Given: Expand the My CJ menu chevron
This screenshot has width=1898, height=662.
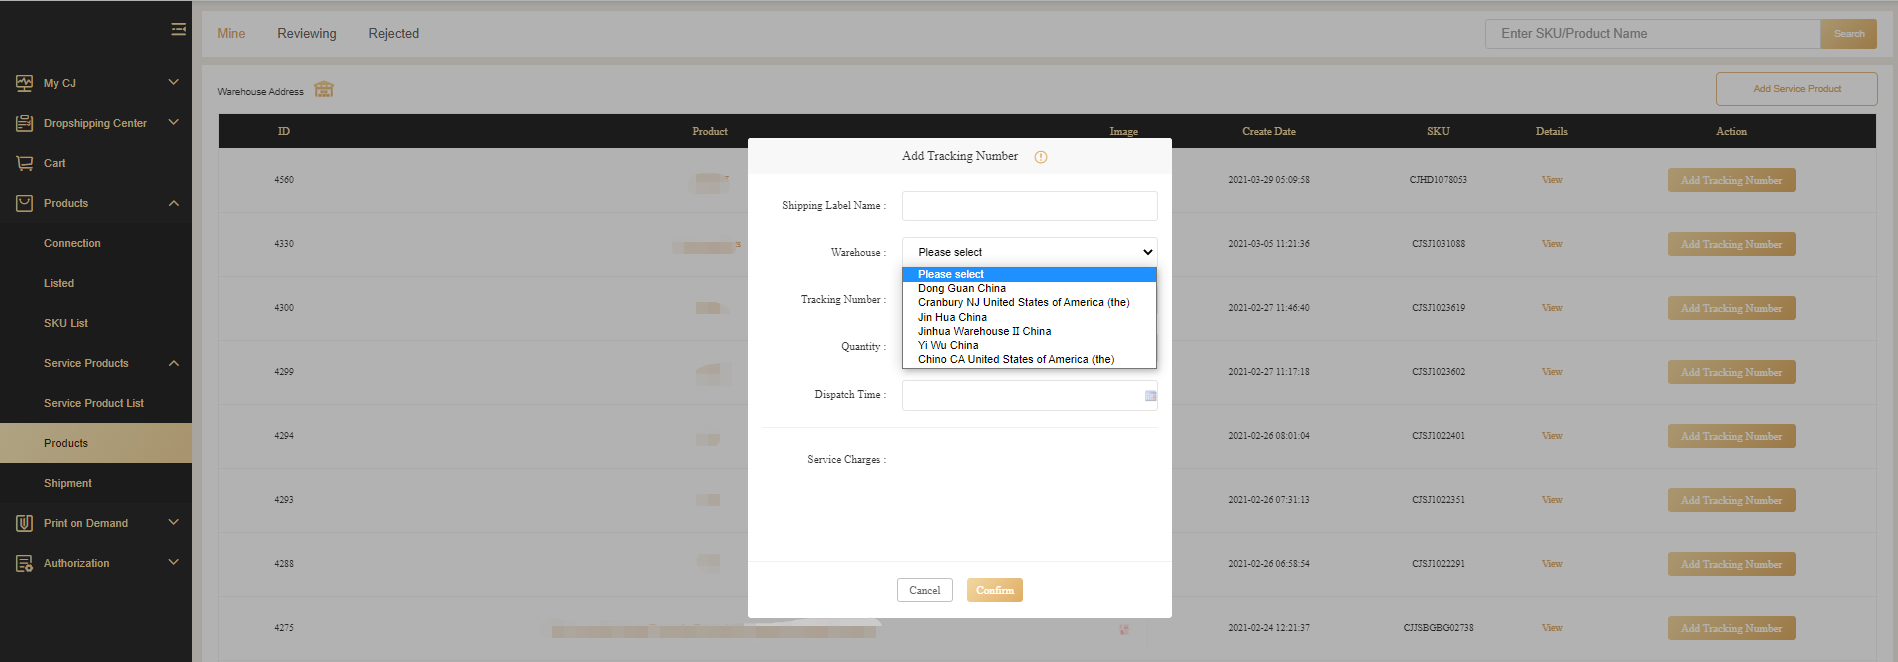Looking at the screenshot, I should pyautogui.click(x=174, y=82).
